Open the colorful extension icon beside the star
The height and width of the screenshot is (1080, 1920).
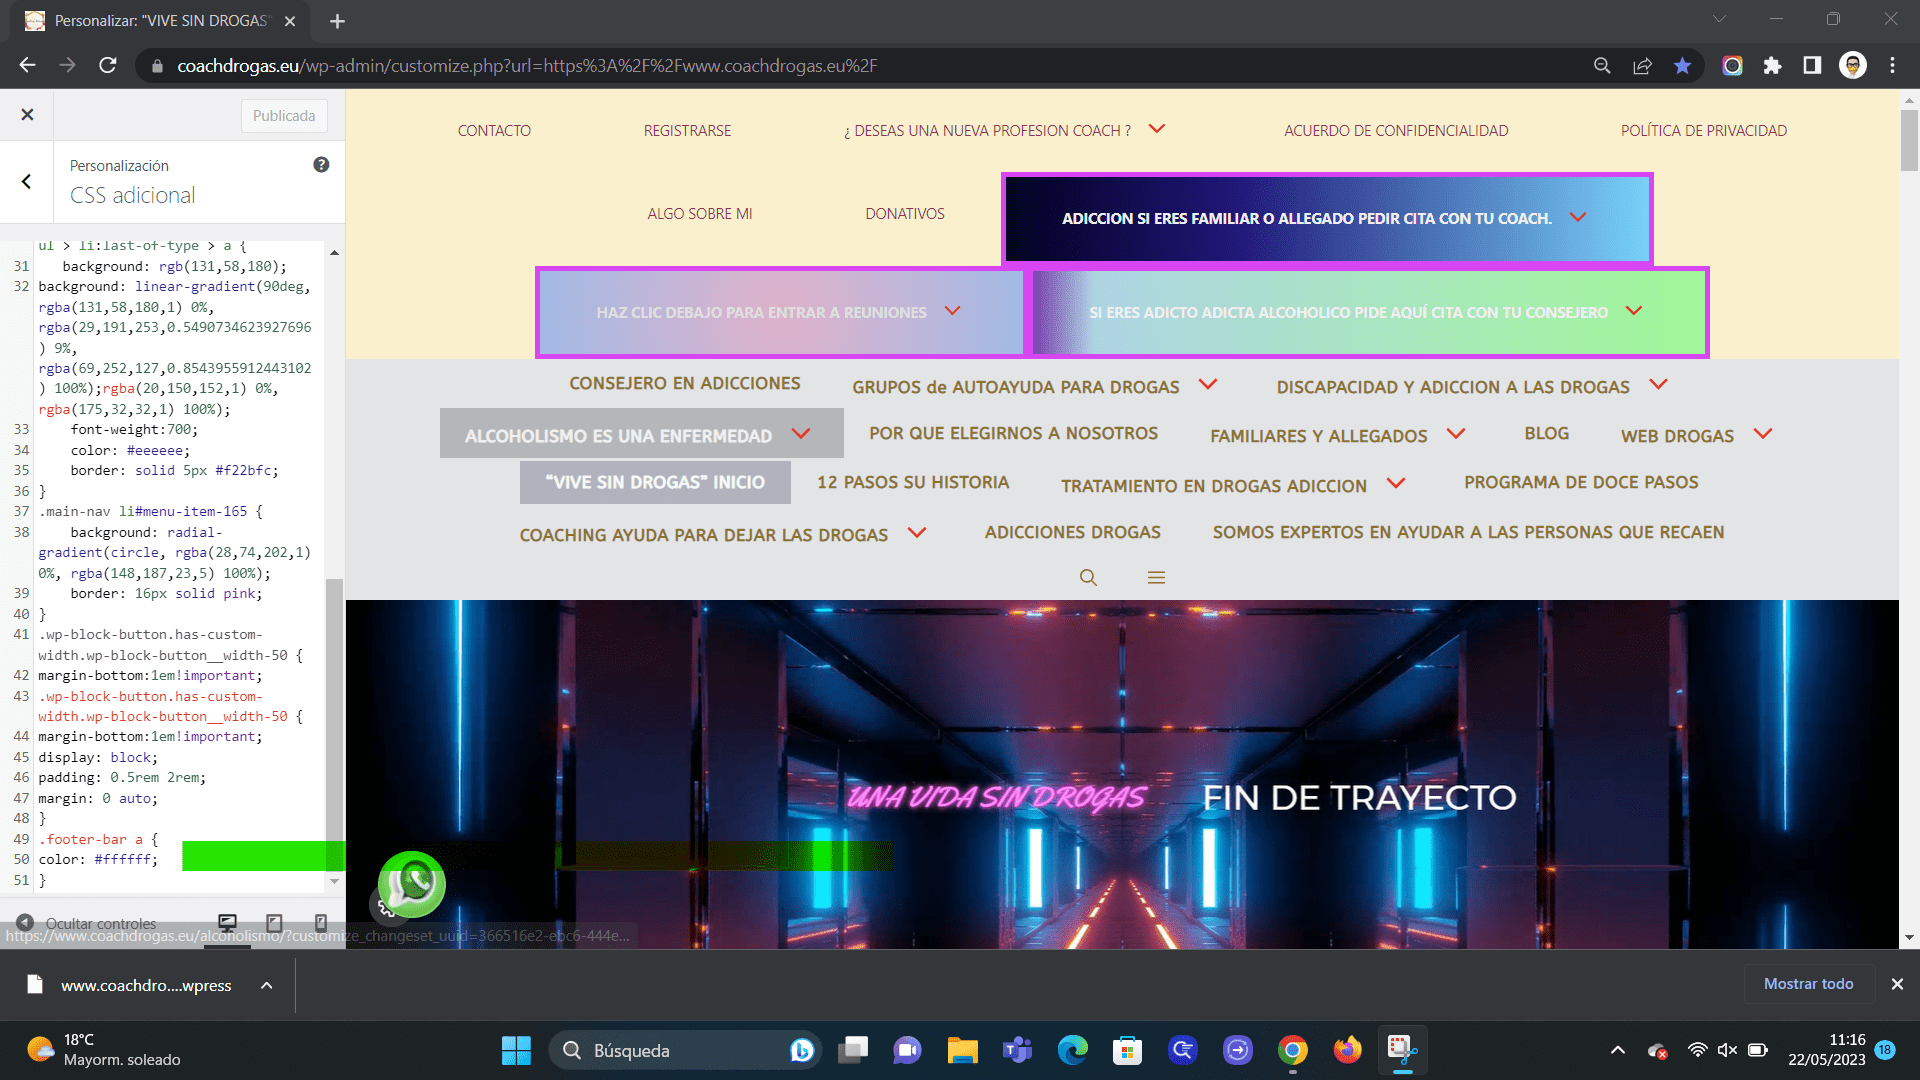(1732, 66)
